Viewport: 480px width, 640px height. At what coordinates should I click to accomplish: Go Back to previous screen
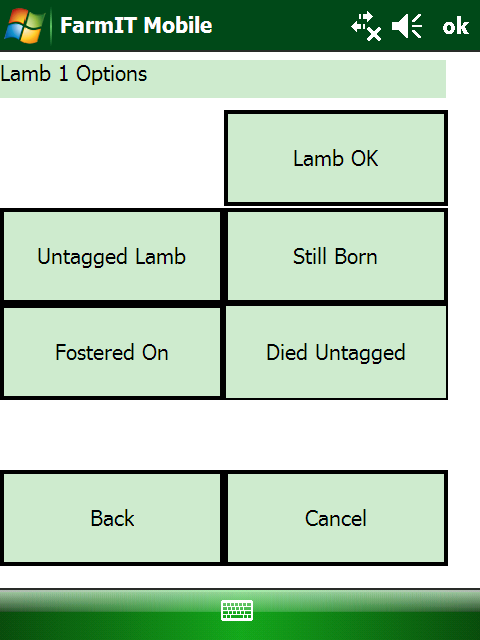click(112, 518)
